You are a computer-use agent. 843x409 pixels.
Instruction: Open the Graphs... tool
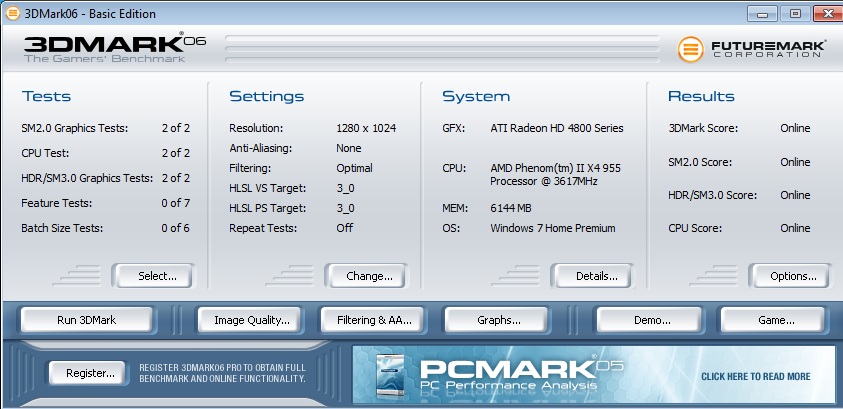tap(498, 320)
